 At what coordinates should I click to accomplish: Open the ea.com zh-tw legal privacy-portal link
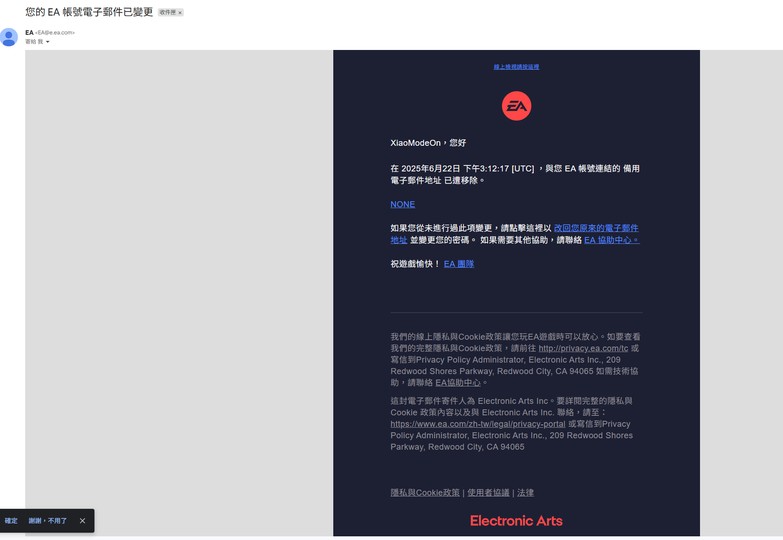point(478,424)
